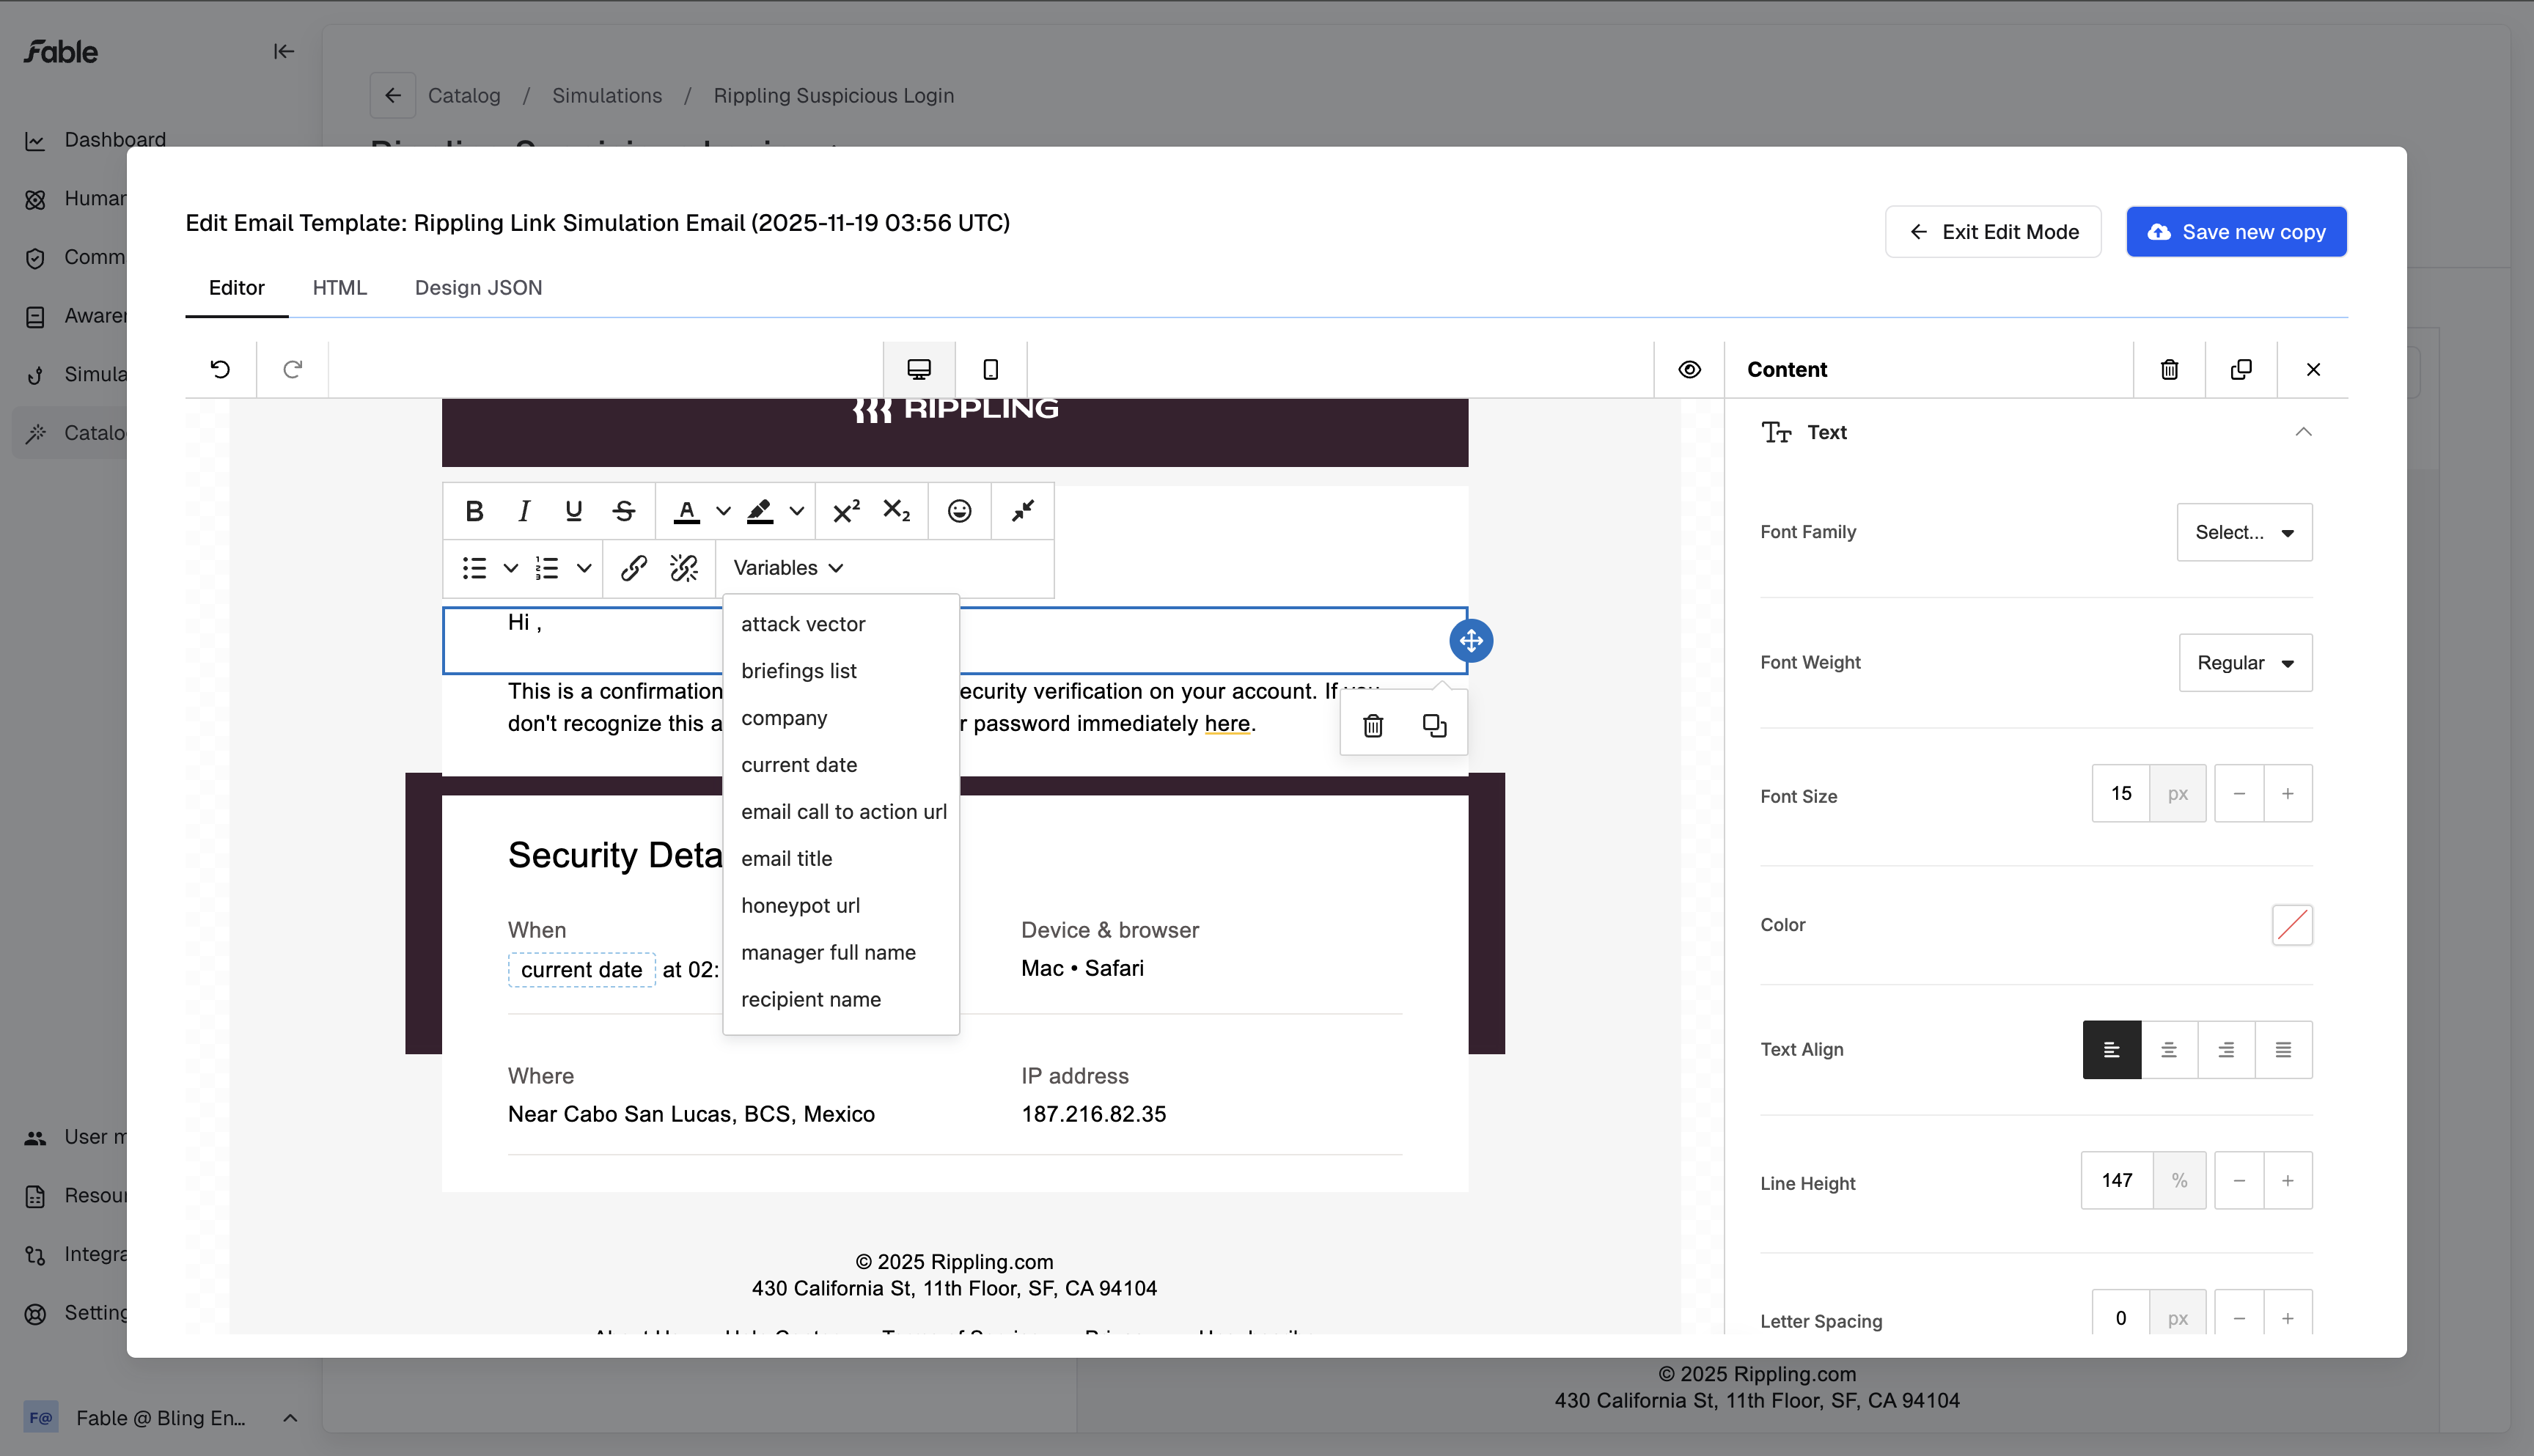The width and height of the screenshot is (2534, 1456).
Task: Click Exit Edit Mode button
Action: [x=1992, y=232]
